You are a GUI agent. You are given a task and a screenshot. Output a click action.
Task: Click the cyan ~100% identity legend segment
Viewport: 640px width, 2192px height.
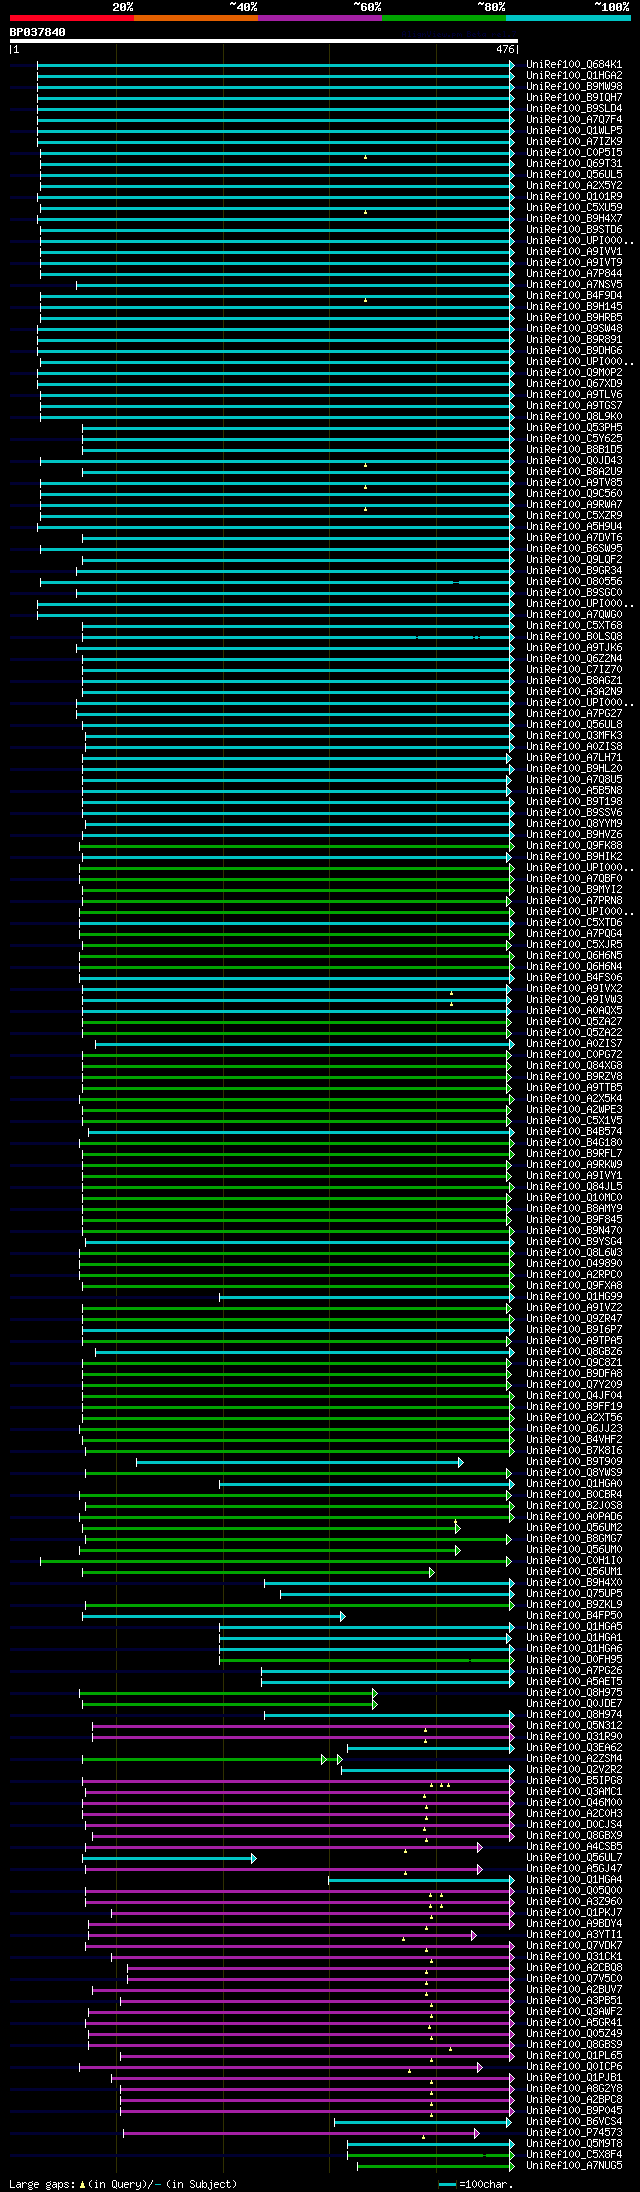coord(568,18)
